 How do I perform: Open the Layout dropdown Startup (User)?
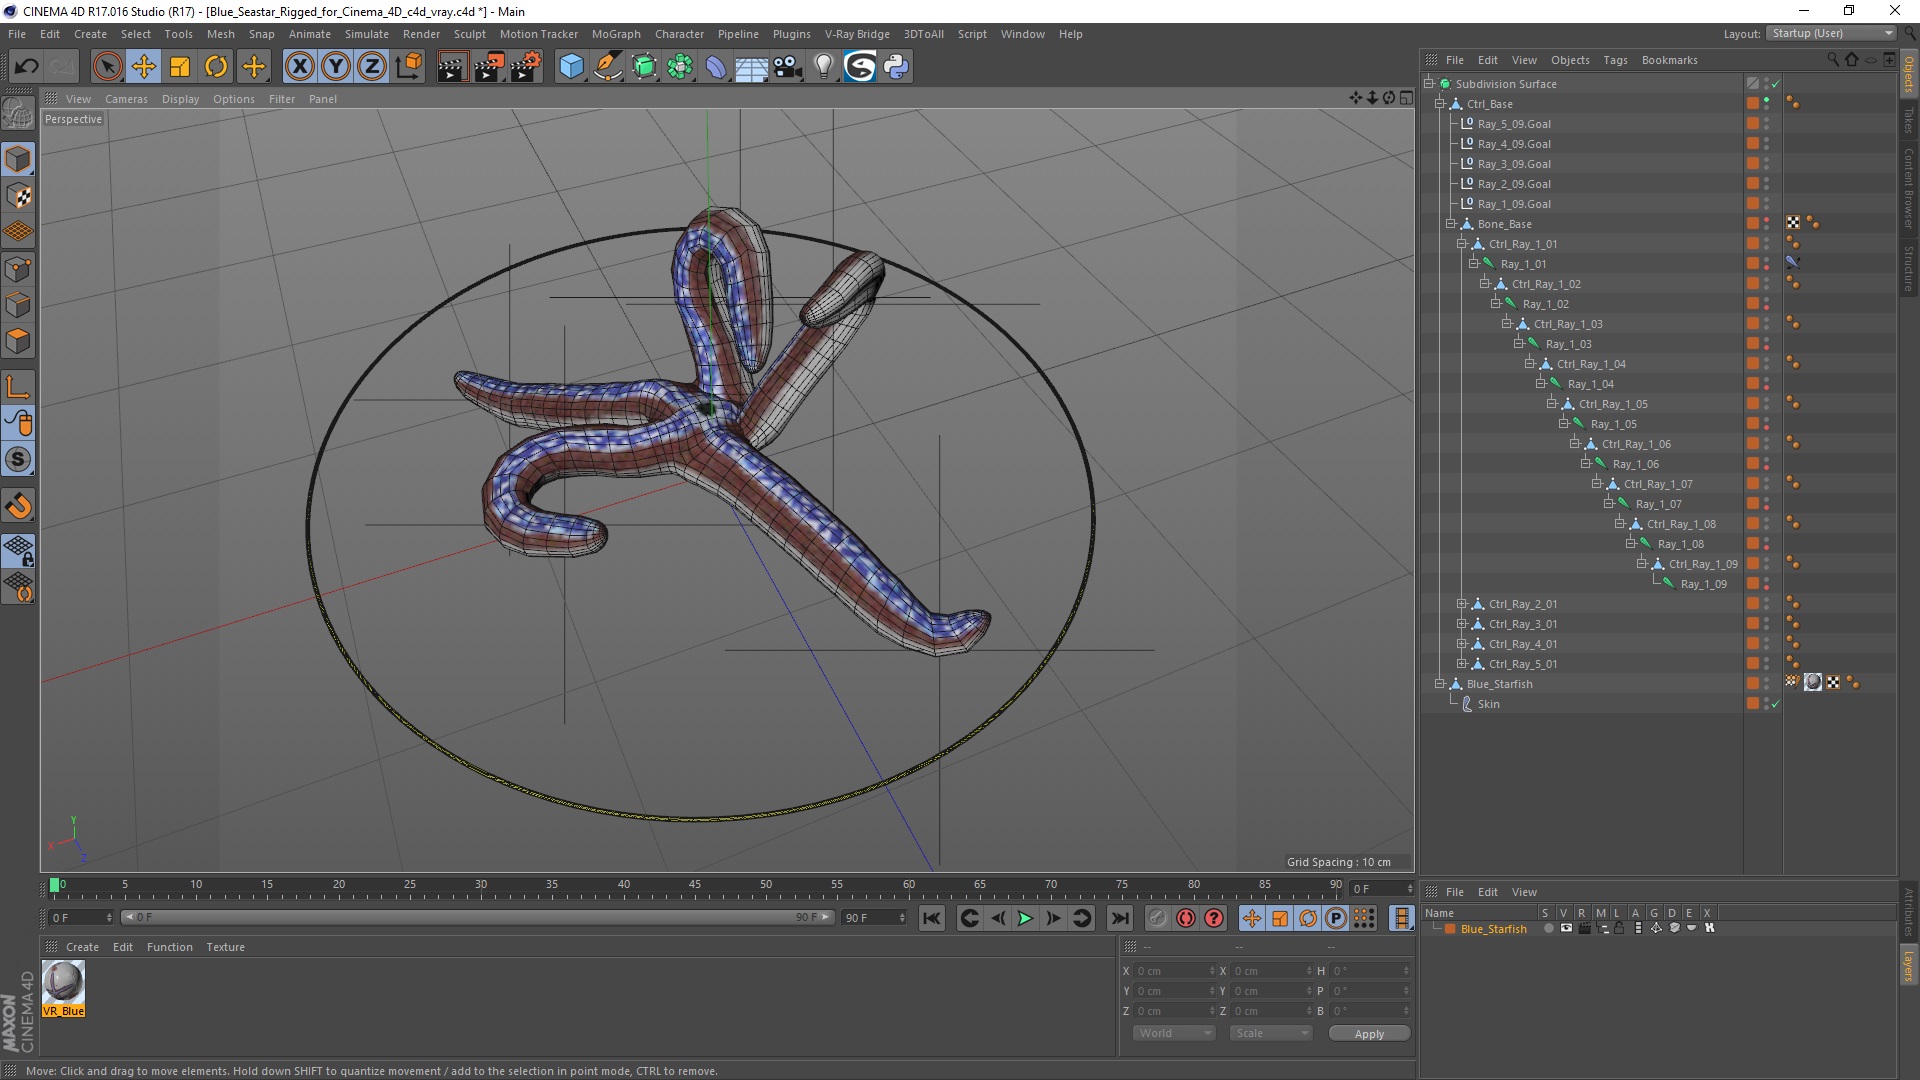1831,33
